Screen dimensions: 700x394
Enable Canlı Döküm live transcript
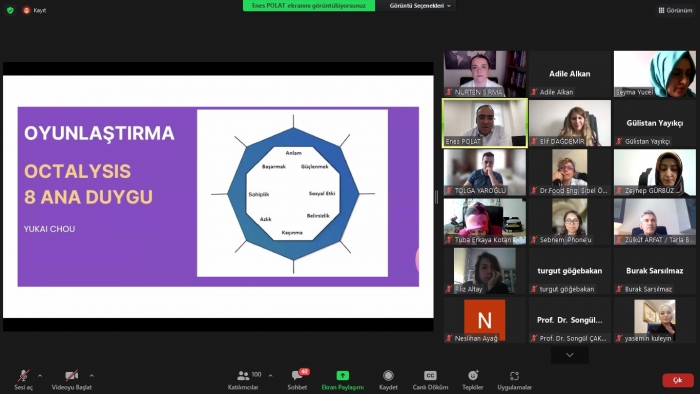coord(430,380)
